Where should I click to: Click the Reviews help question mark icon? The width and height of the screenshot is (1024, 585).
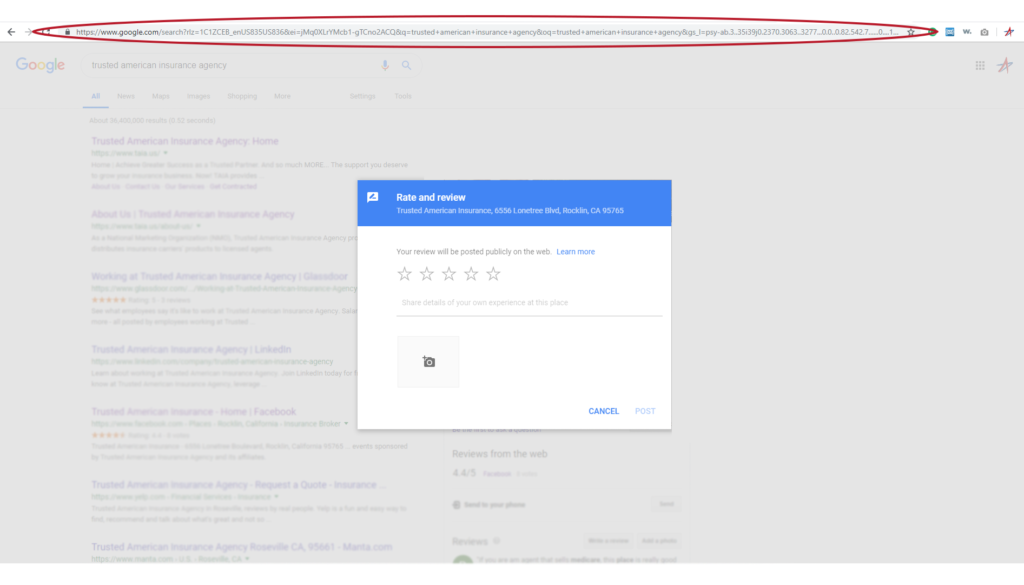tap(496, 541)
